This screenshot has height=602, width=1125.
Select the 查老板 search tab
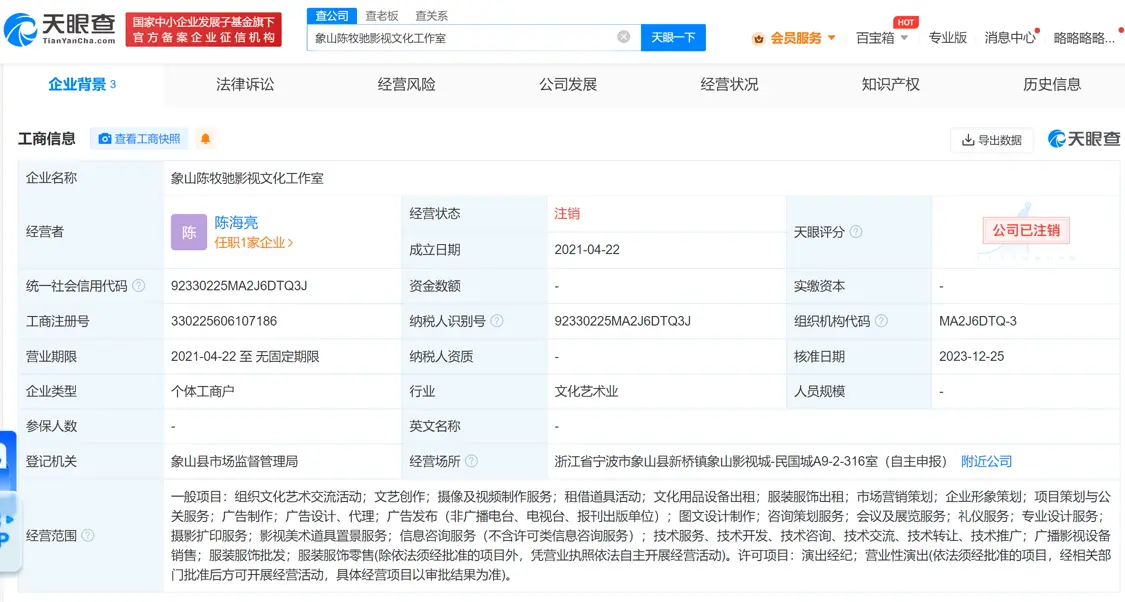click(x=381, y=15)
